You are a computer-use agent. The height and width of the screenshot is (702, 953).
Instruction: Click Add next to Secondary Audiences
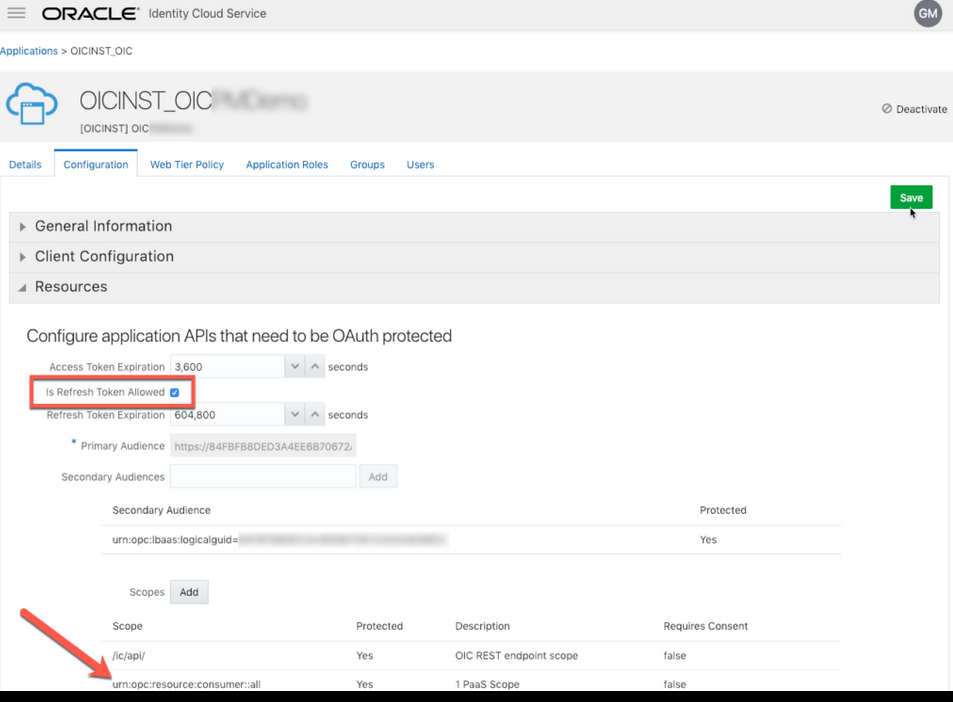pyautogui.click(x=378, y=477)
